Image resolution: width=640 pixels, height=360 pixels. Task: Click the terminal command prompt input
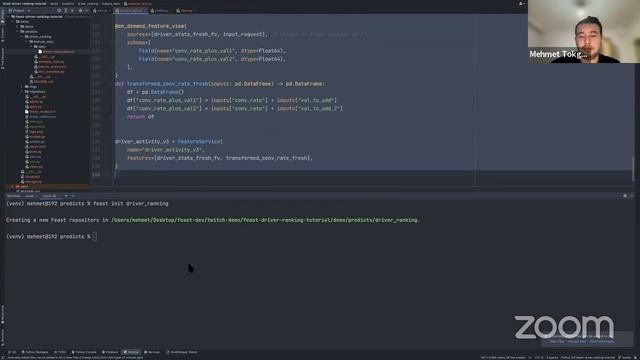click(x=95, y=237)
